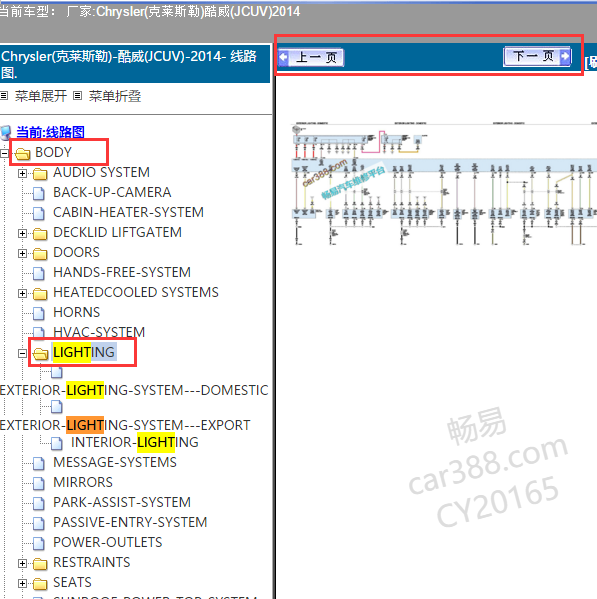Viewport: 597px width, 599px height.
Task: Select the RESTRAINTS entry
Action: tap(92, 562)
